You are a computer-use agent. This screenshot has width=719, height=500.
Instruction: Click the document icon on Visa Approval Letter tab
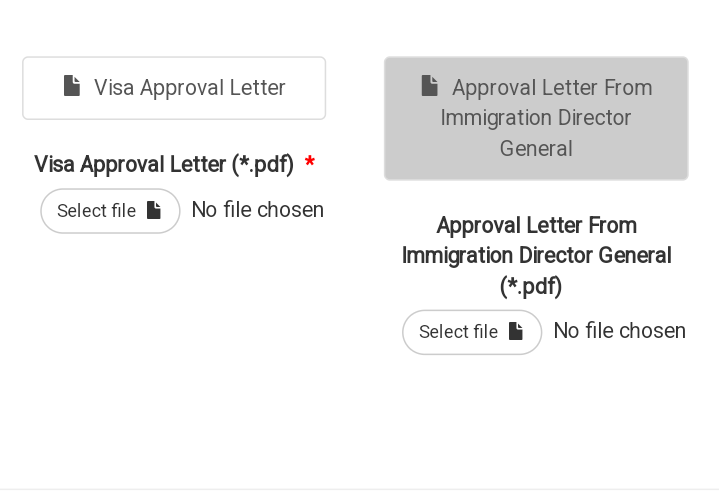pyautogui.click(x=72, y=87)
